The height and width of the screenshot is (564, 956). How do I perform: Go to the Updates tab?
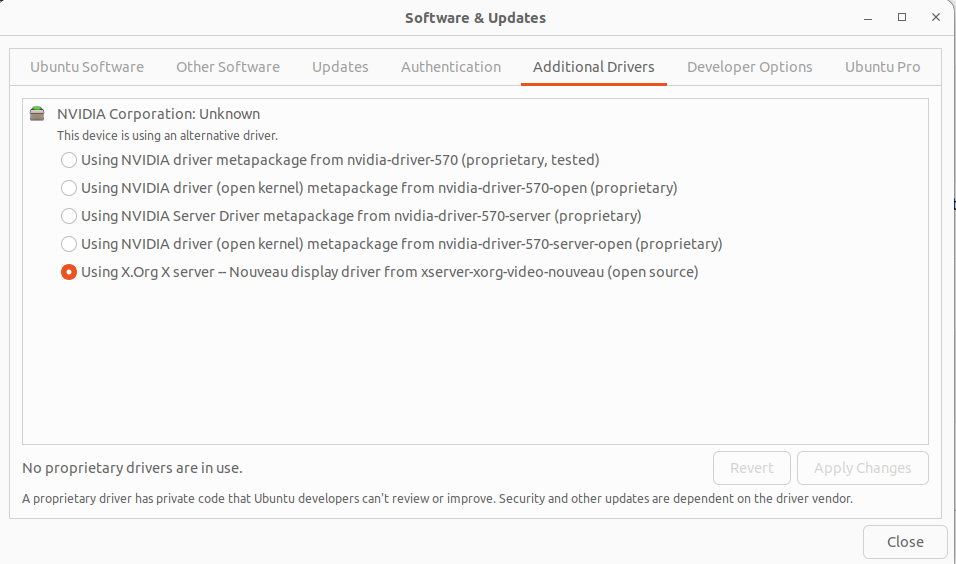340,67
